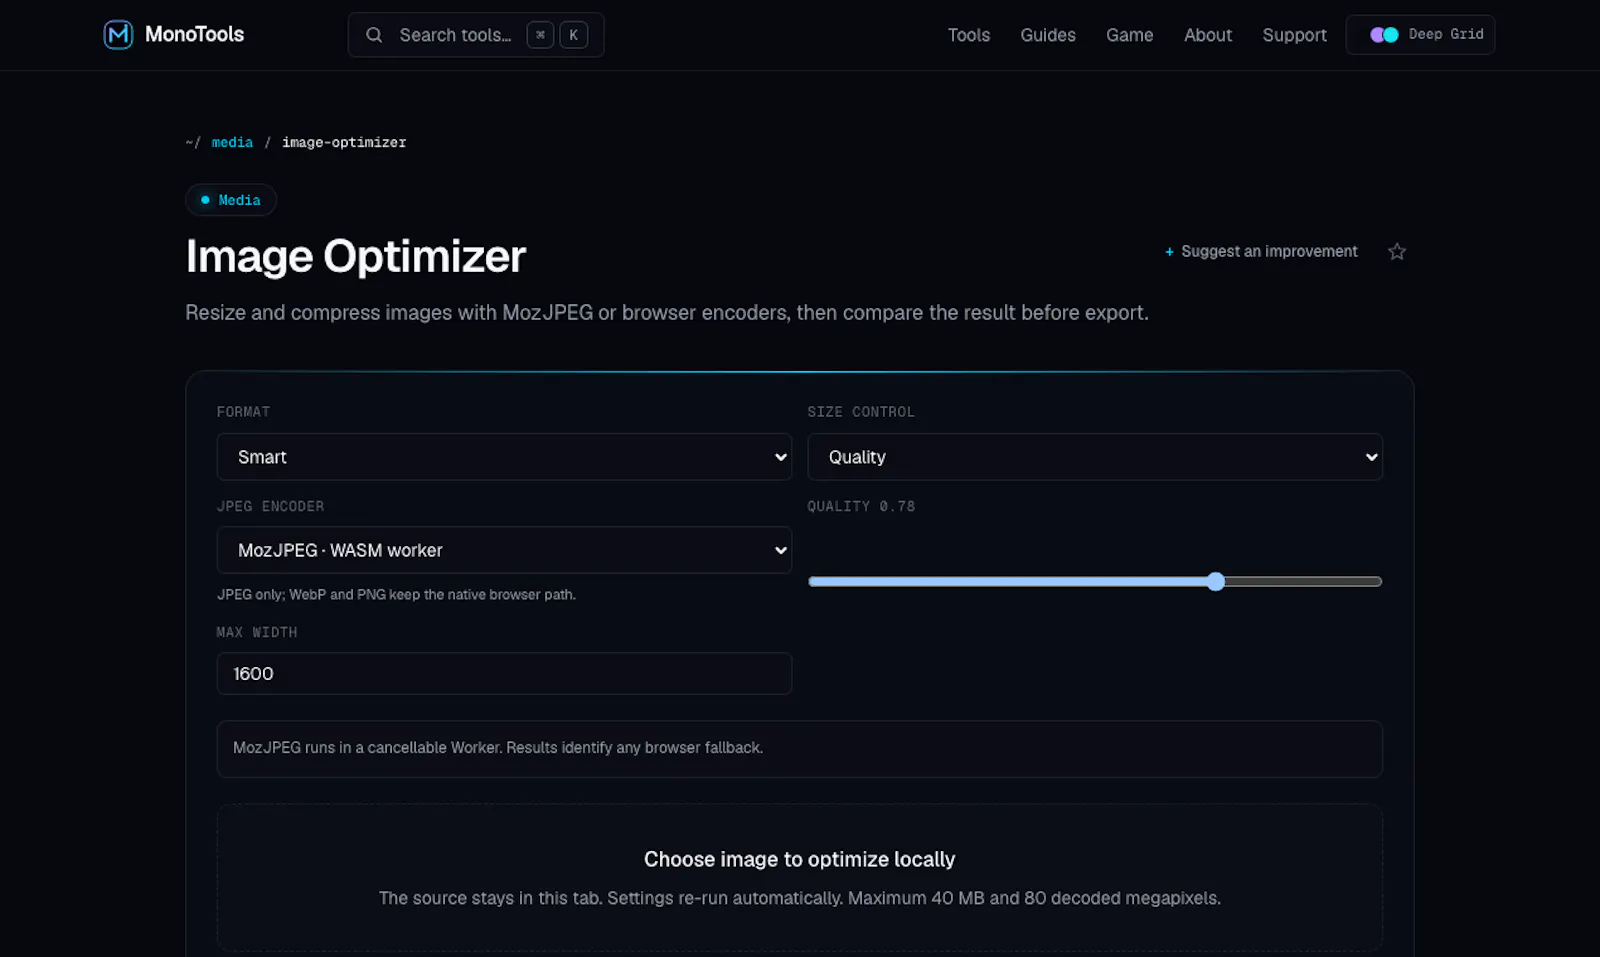Favorite this tool with the star icon

click(1397, 252)
